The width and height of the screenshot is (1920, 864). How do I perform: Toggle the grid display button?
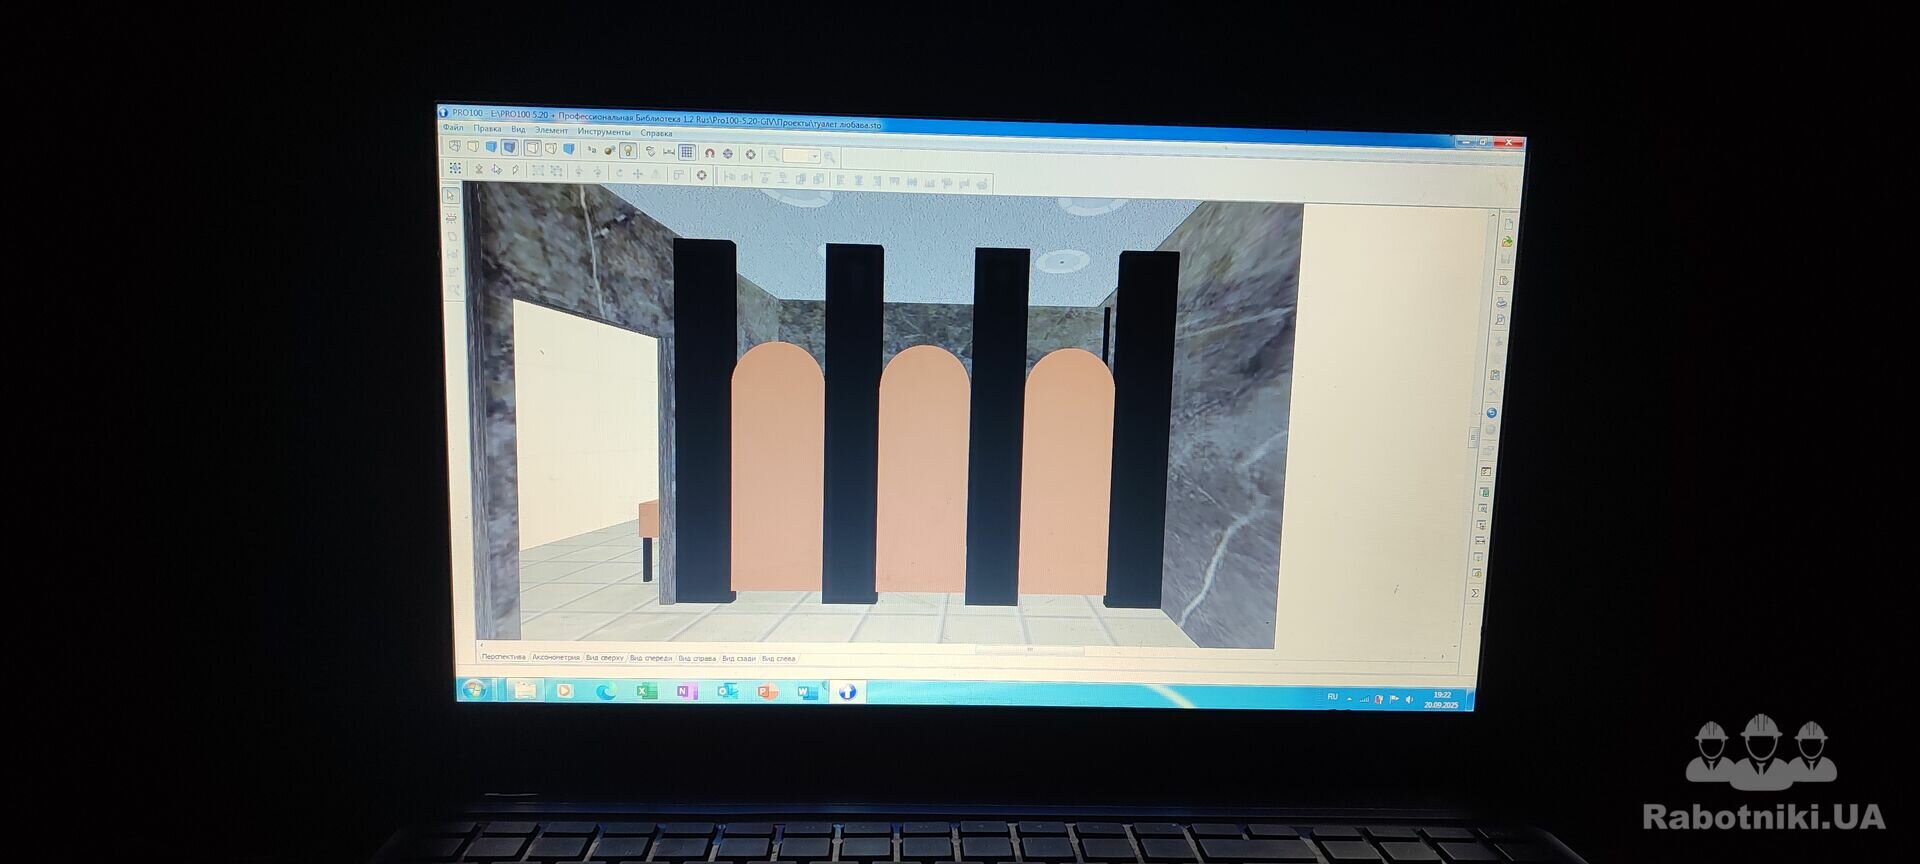(687, 153)
